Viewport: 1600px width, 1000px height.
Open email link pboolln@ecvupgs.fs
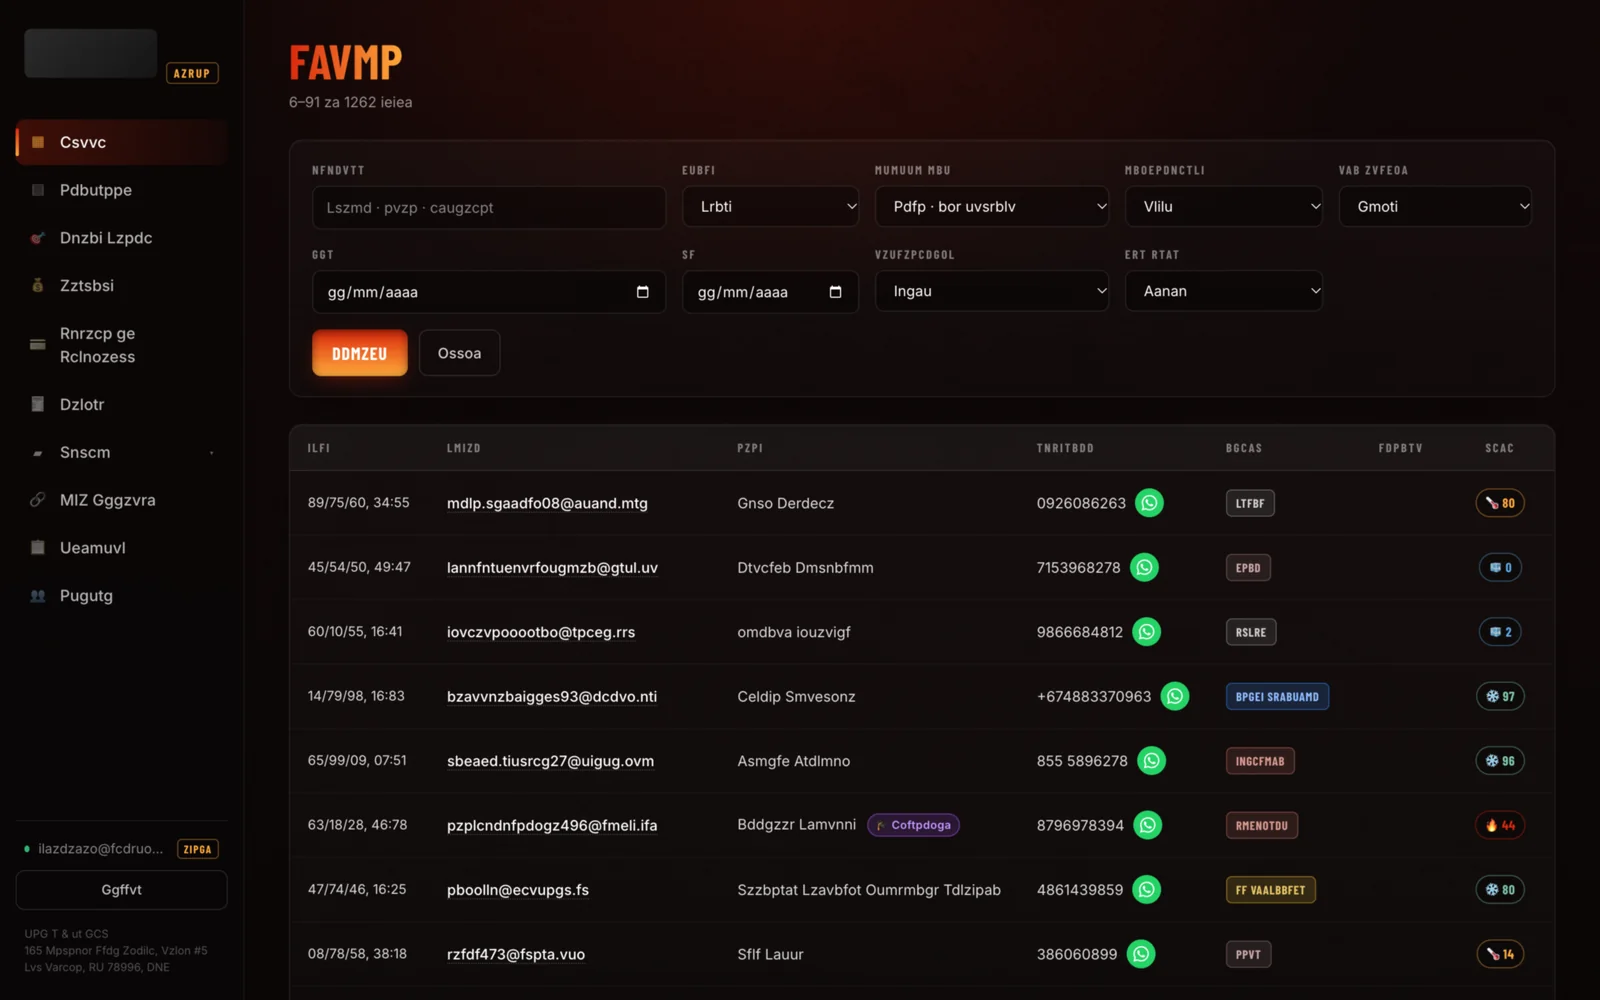click(x=518, y=890)
